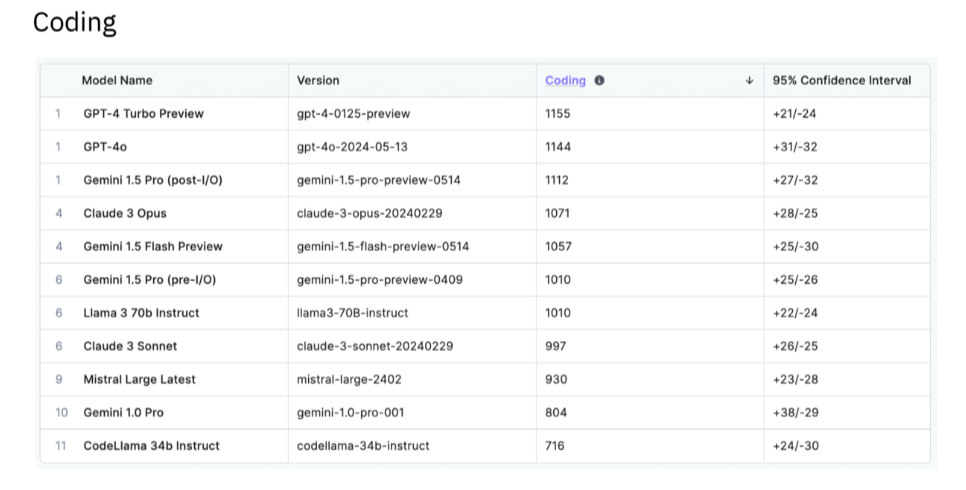Select the Model Name column header
Screen dimensions: 966x490
[117, 81]
